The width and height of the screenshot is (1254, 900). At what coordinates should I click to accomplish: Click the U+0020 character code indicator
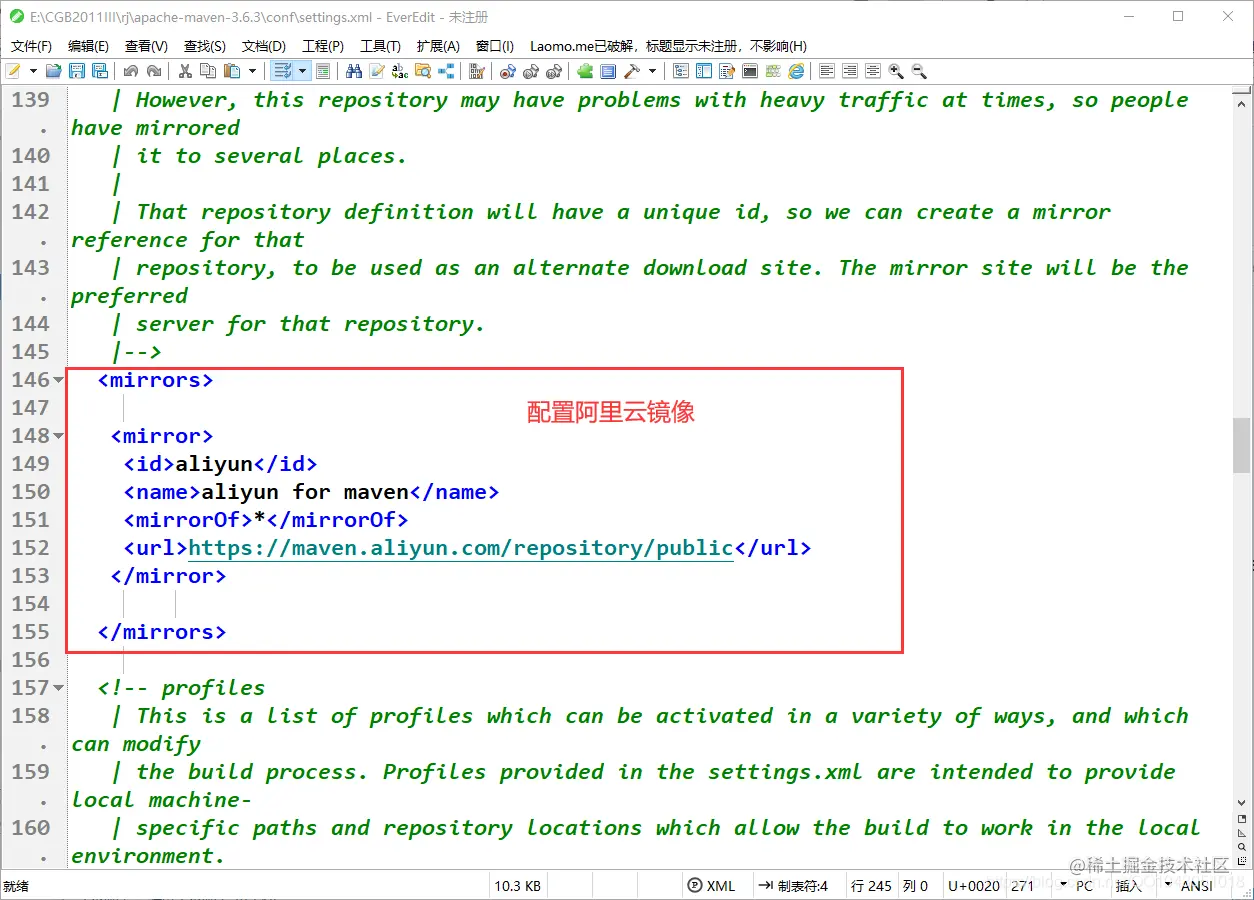[x=974, y=886]
